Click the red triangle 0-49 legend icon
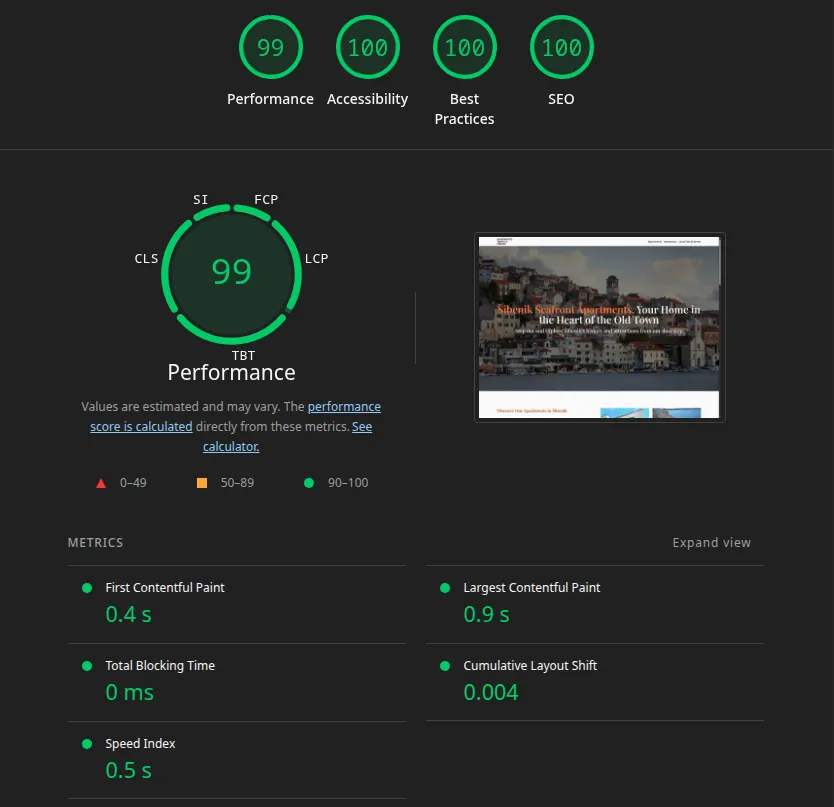This screenshot has width=834, height=807. (x=100, y=483)
